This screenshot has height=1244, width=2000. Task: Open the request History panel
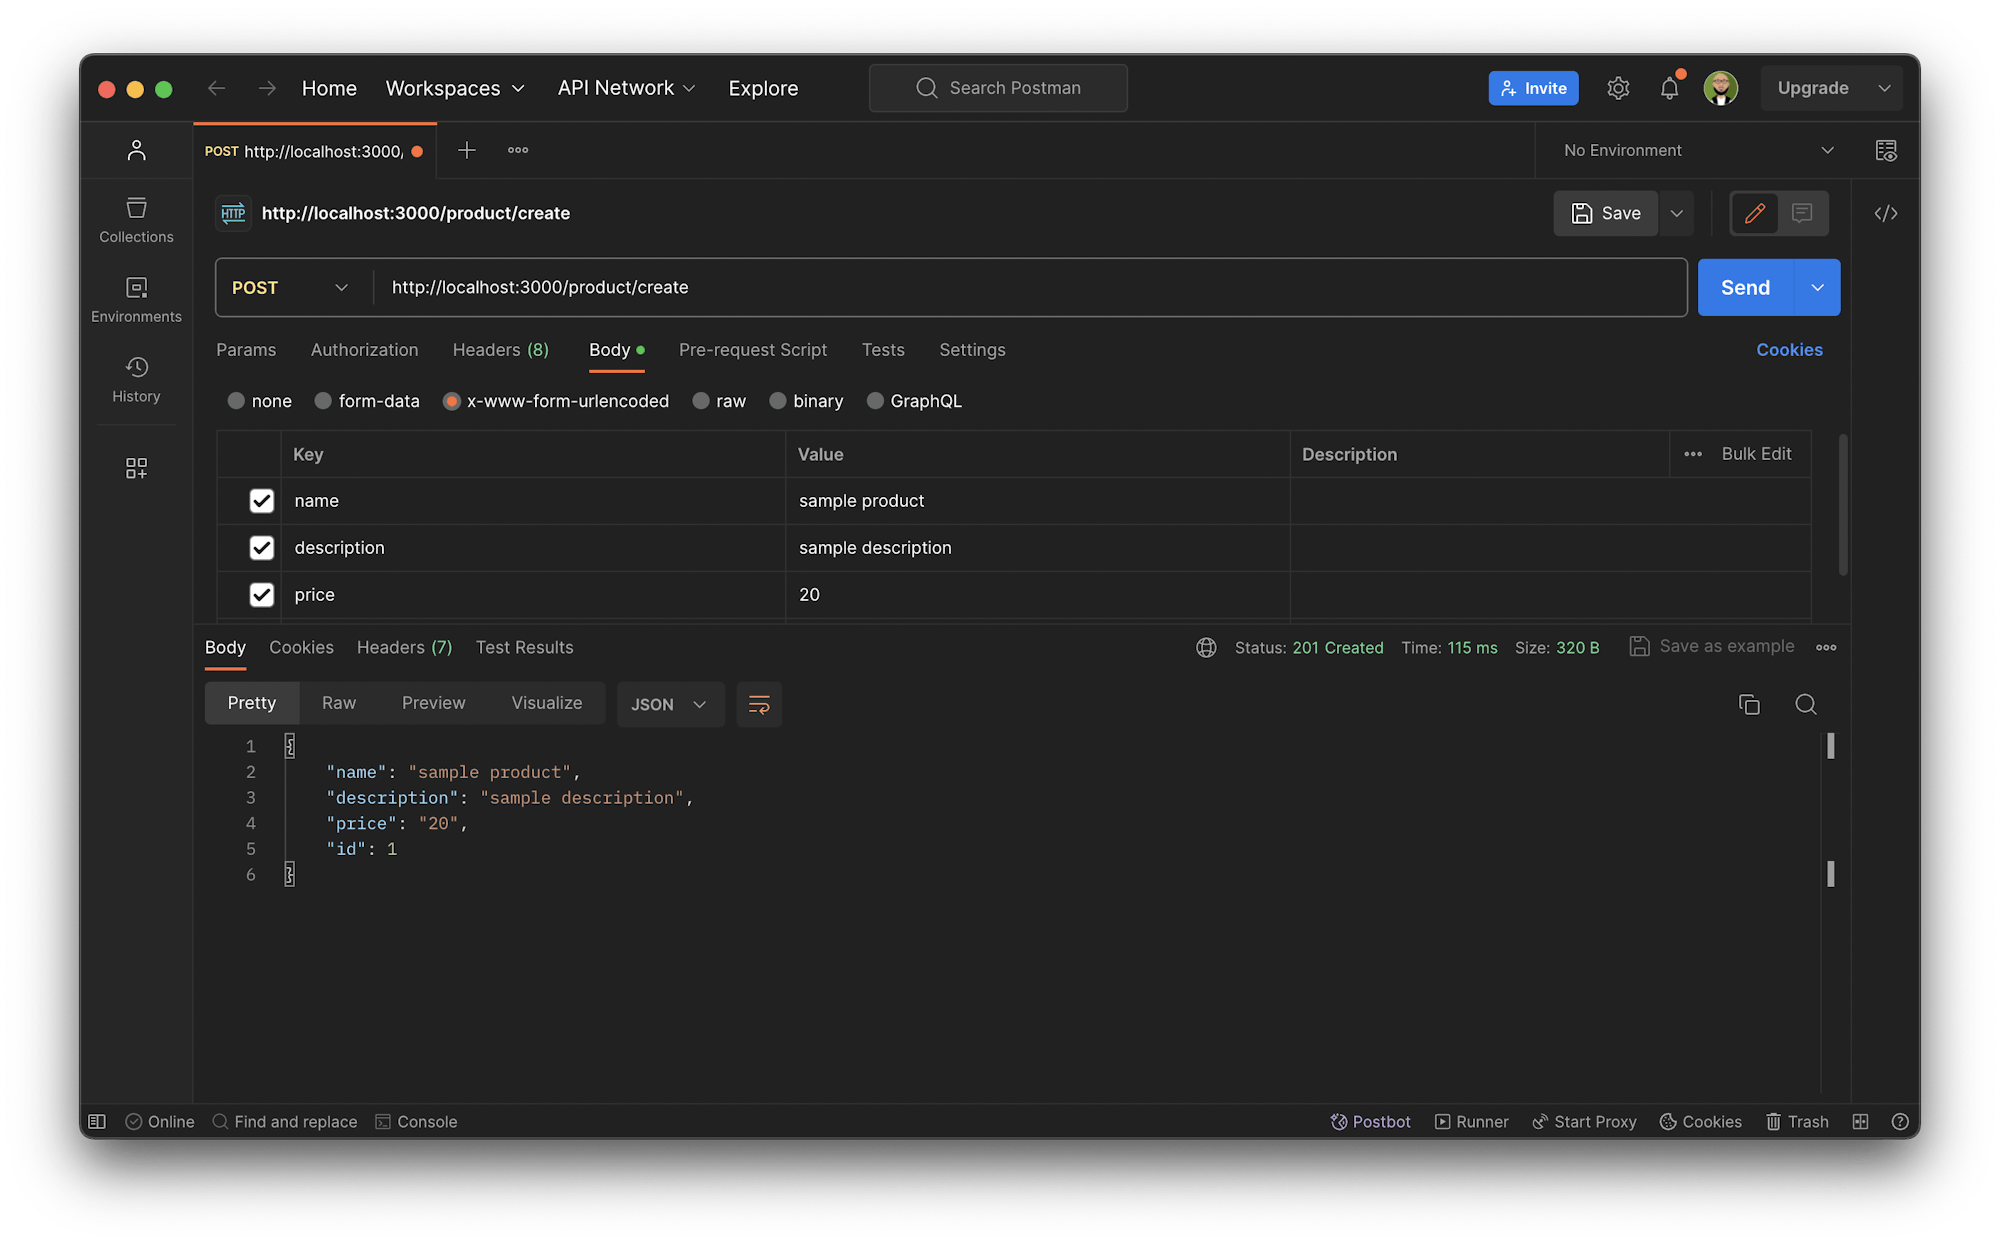click(x=136, y=379)
